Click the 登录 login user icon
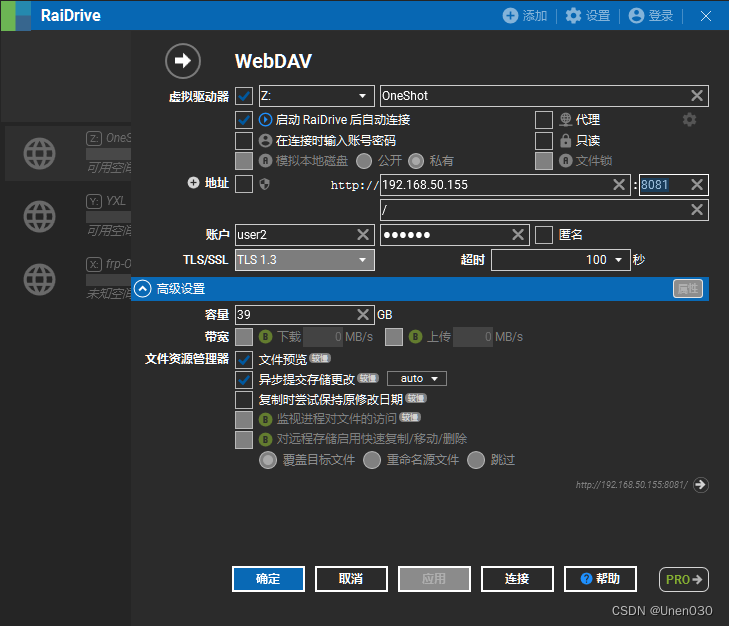This screenshot has height=626, width=729. click(x=636, y=15)
